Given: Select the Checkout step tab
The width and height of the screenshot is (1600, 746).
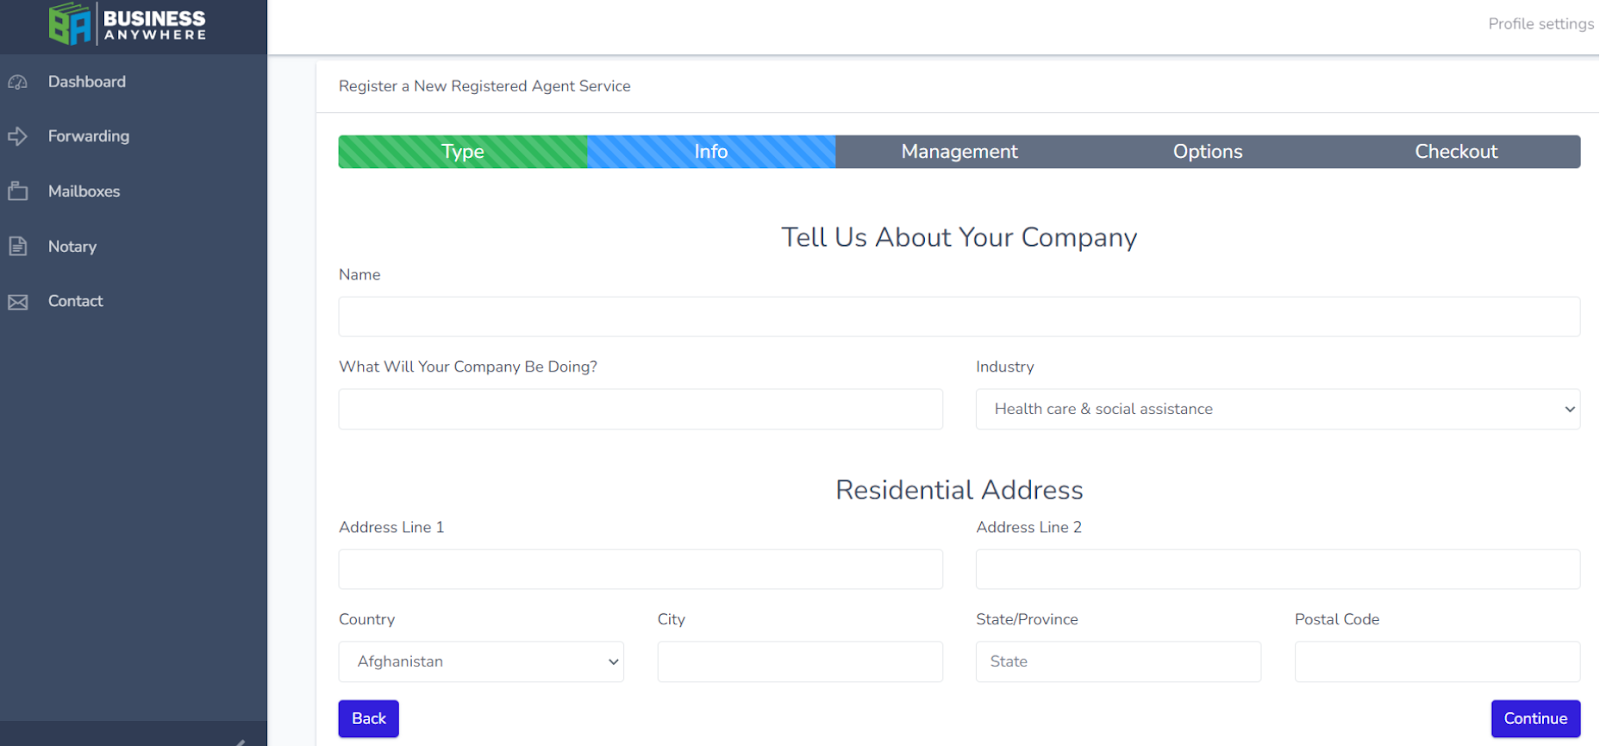Looking at the screenshot, I should tap(1456, 152).
